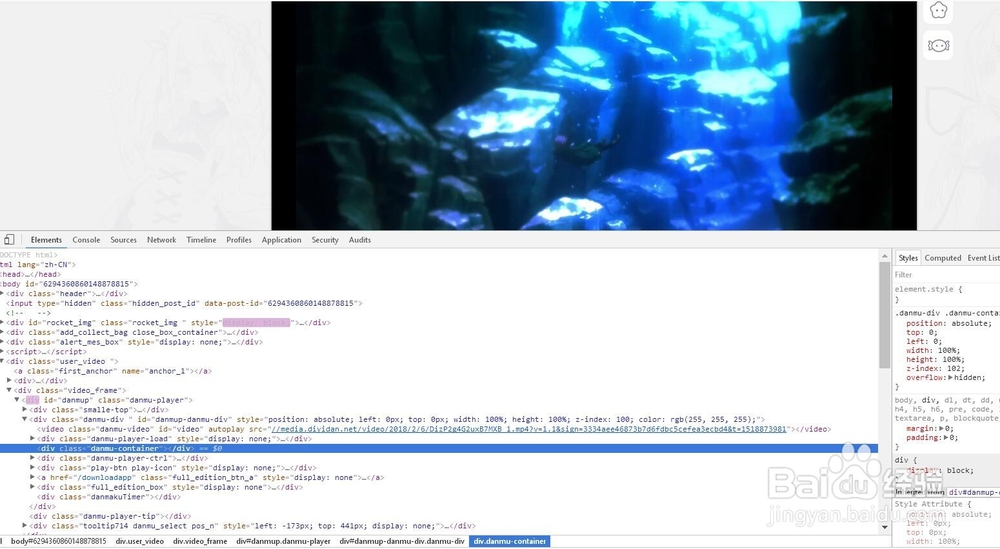
Task: Click the z-index: 102 style value
Action: (955, 368)
